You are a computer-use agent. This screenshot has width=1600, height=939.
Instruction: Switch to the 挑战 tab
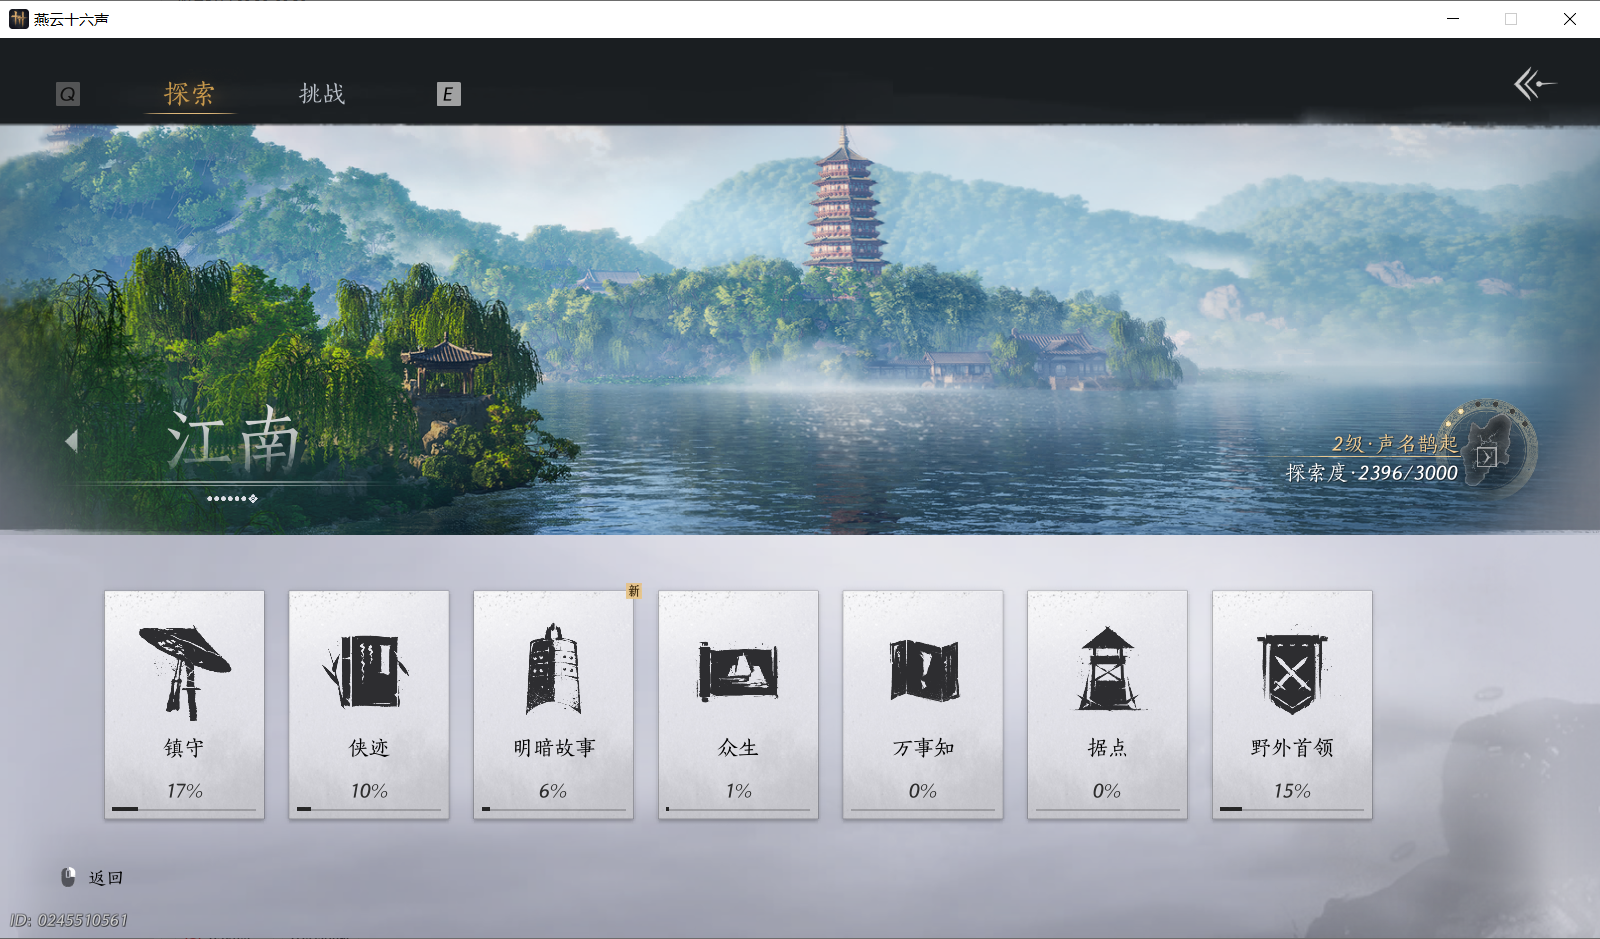pyautogui.click(x=322, y=94)
